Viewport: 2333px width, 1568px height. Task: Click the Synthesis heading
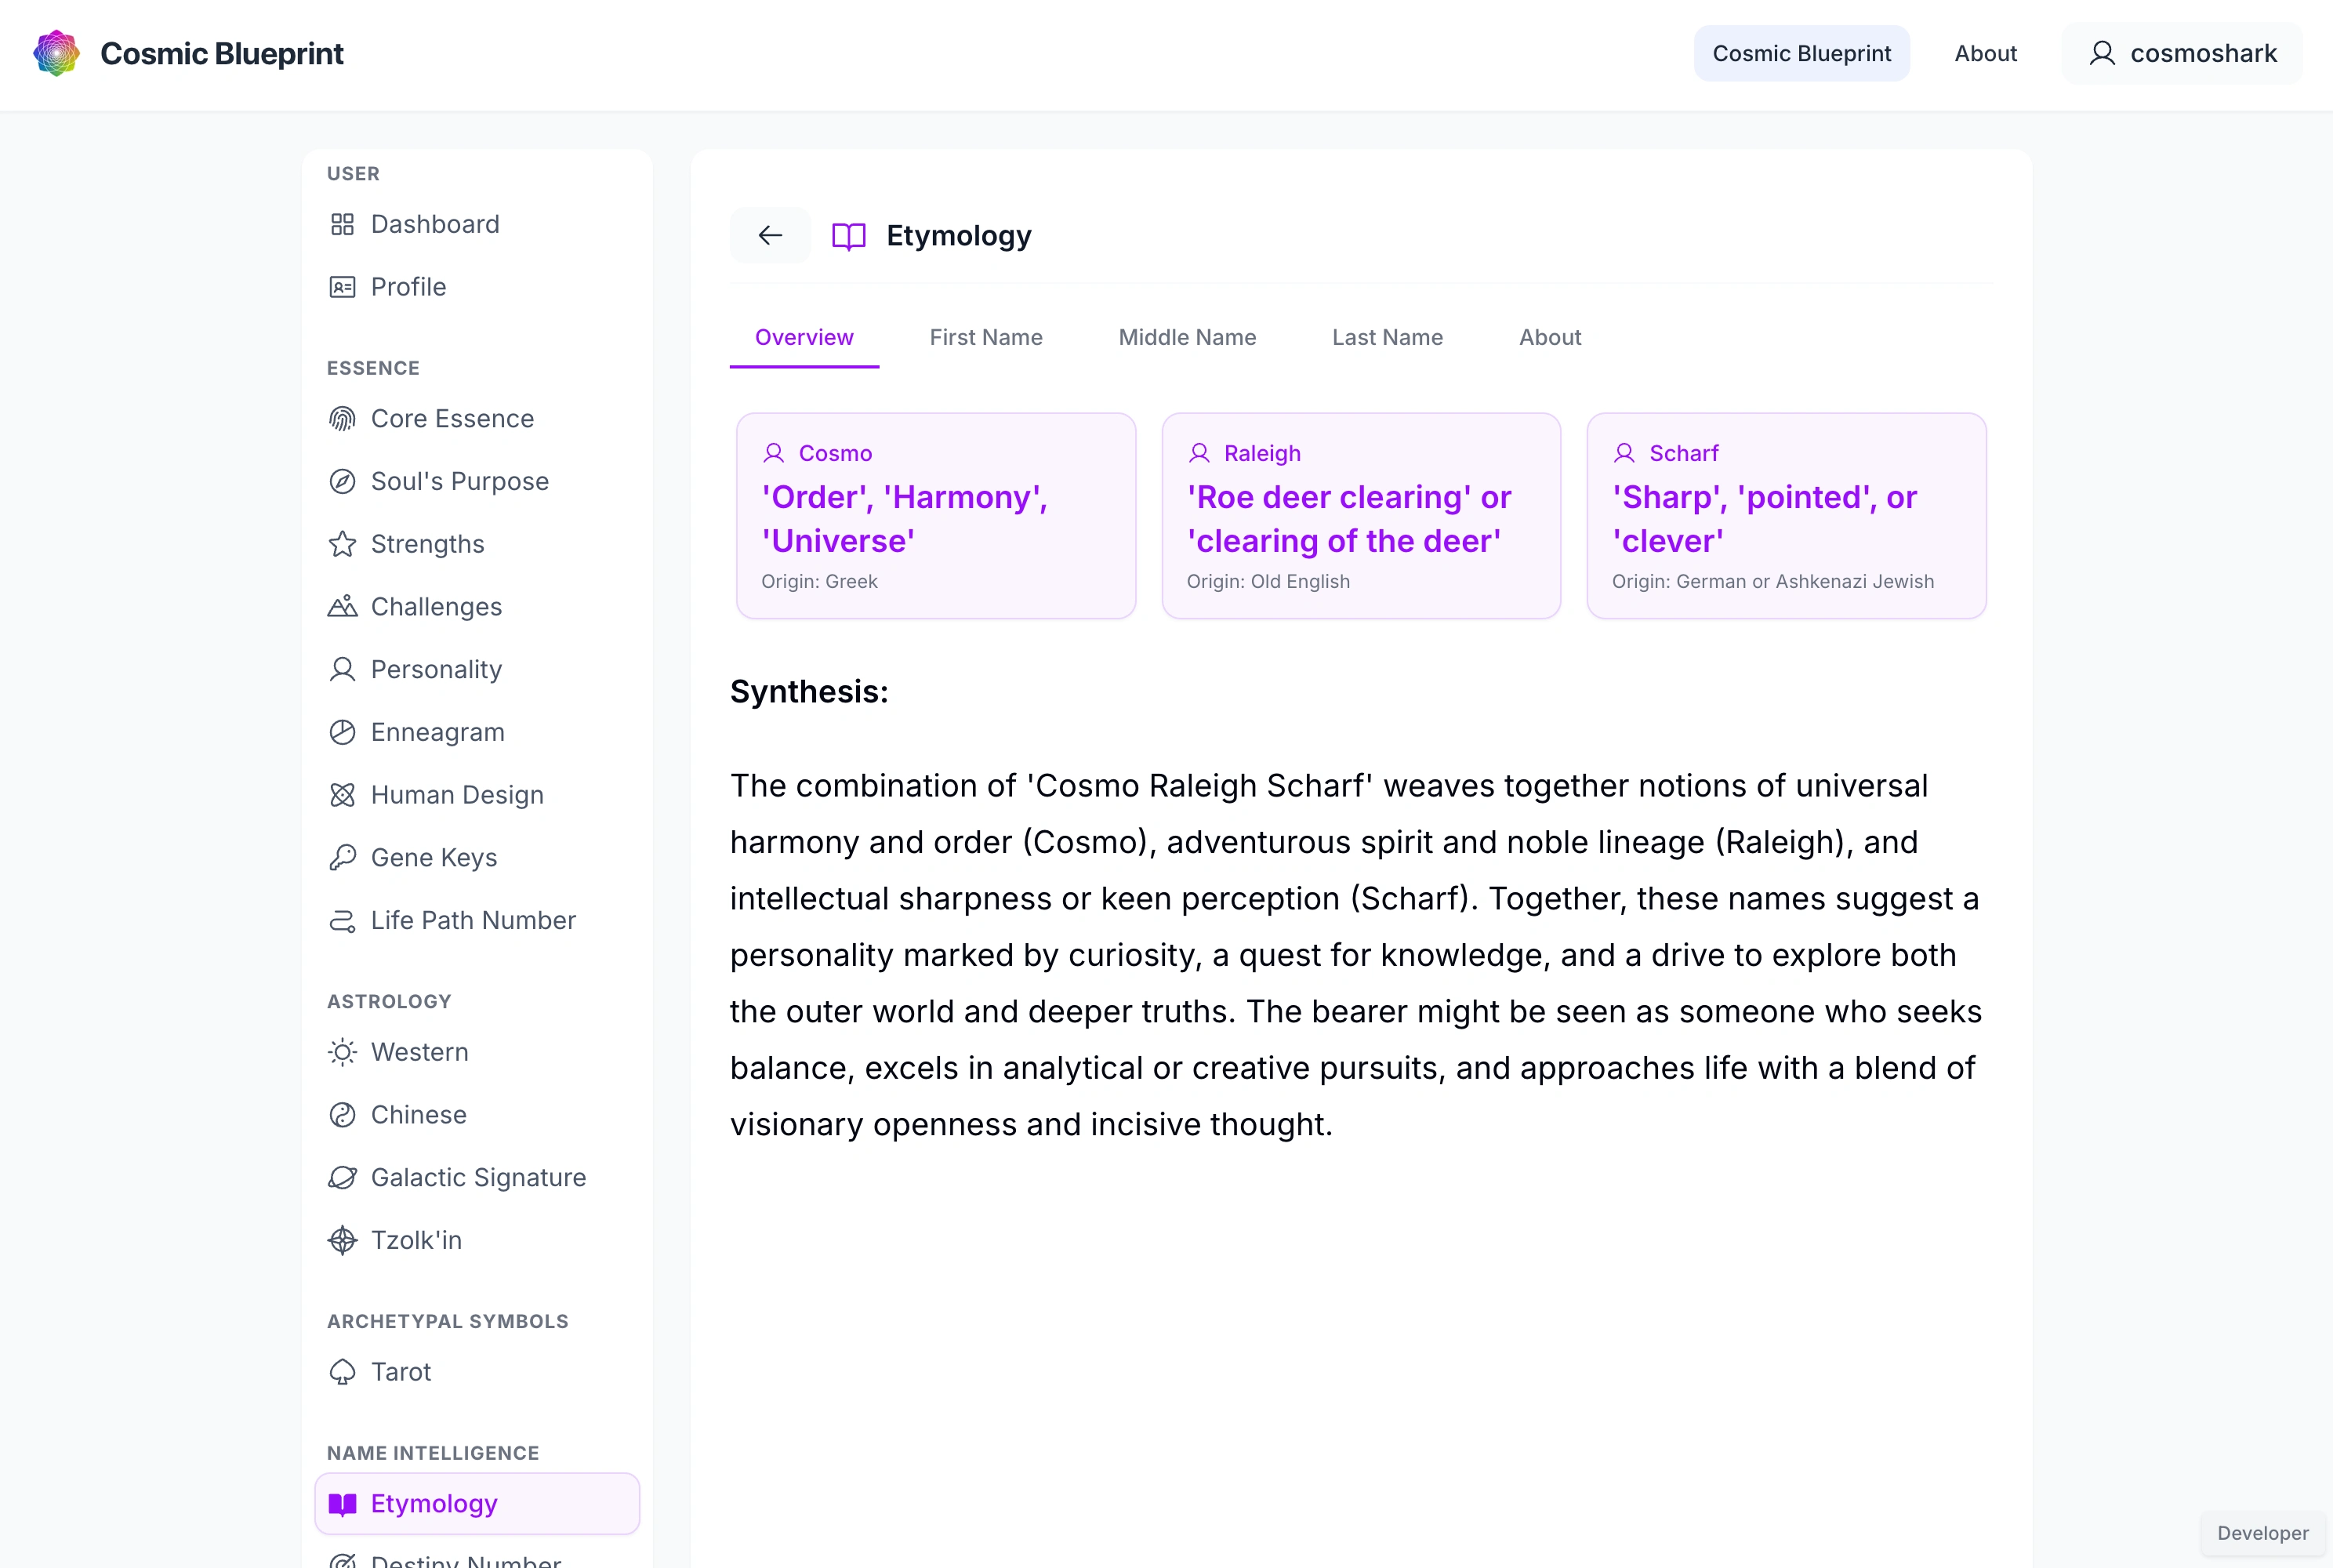coord(809,692)
